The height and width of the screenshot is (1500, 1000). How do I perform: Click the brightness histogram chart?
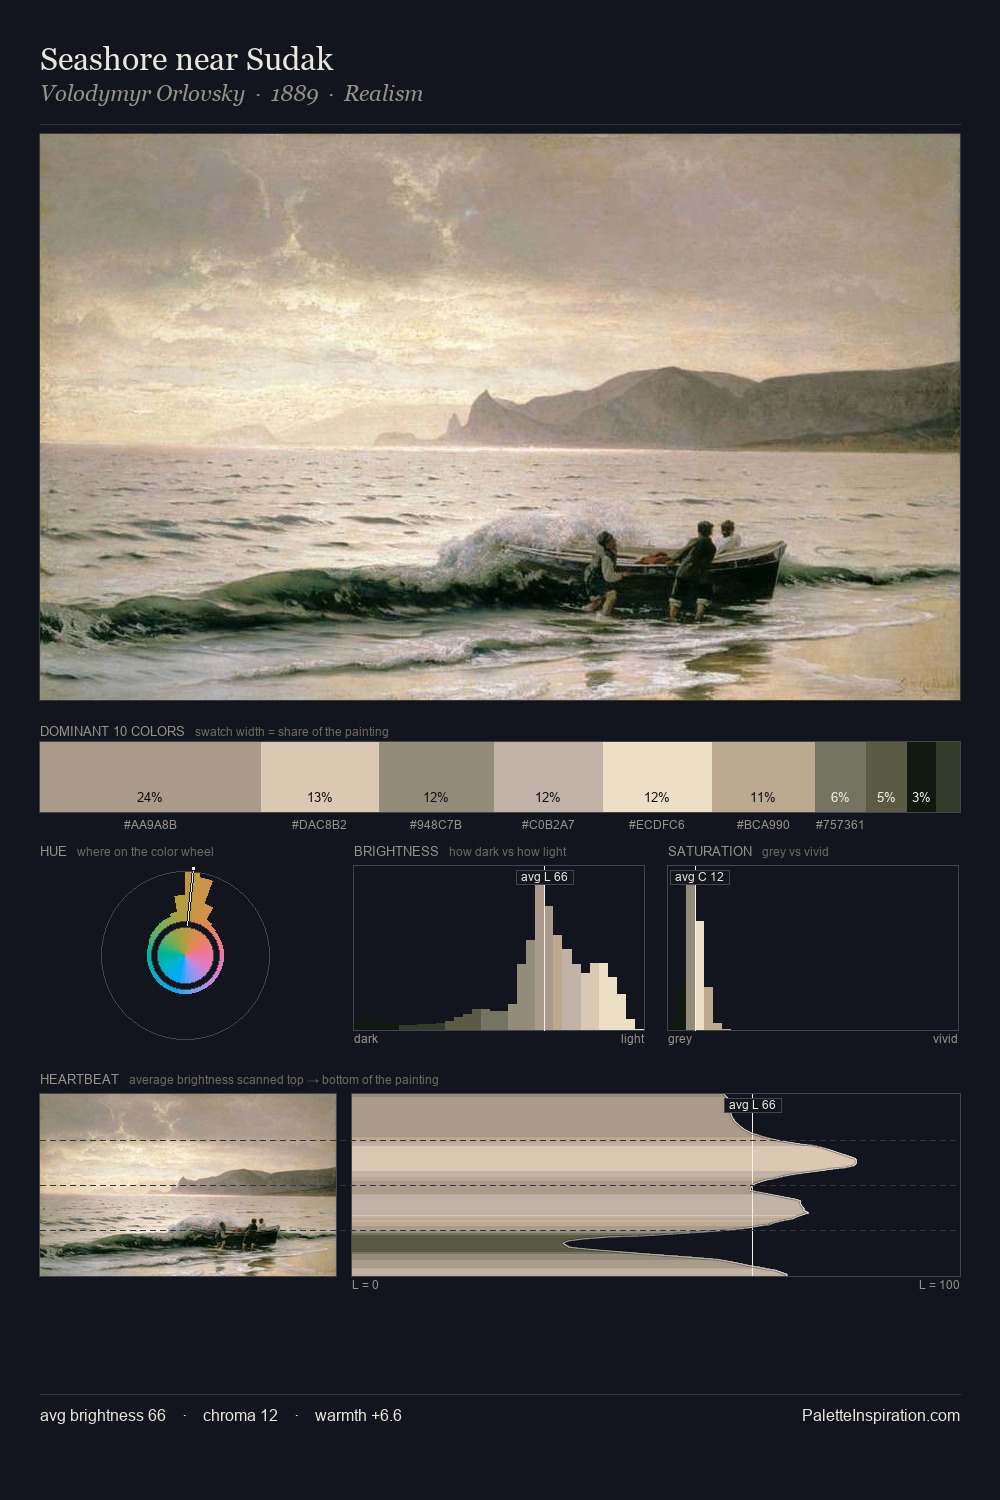pos(499,948)
